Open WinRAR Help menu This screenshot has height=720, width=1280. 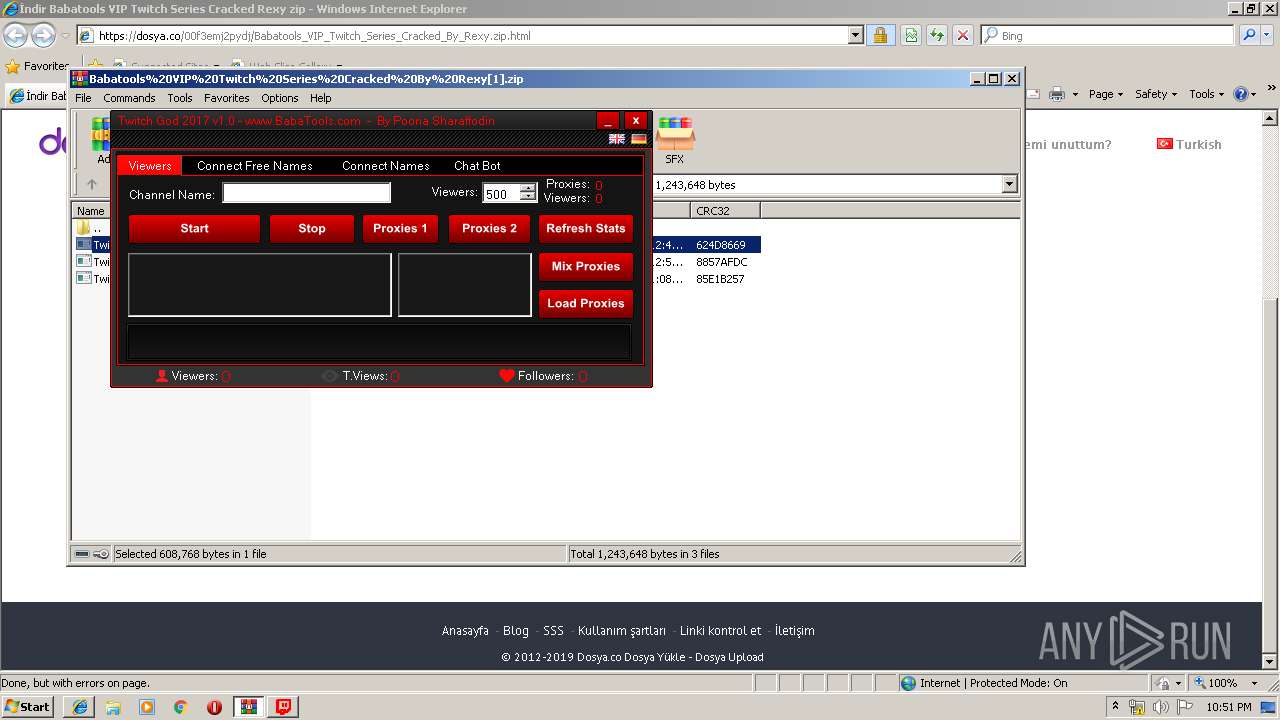tap(320, 98)
